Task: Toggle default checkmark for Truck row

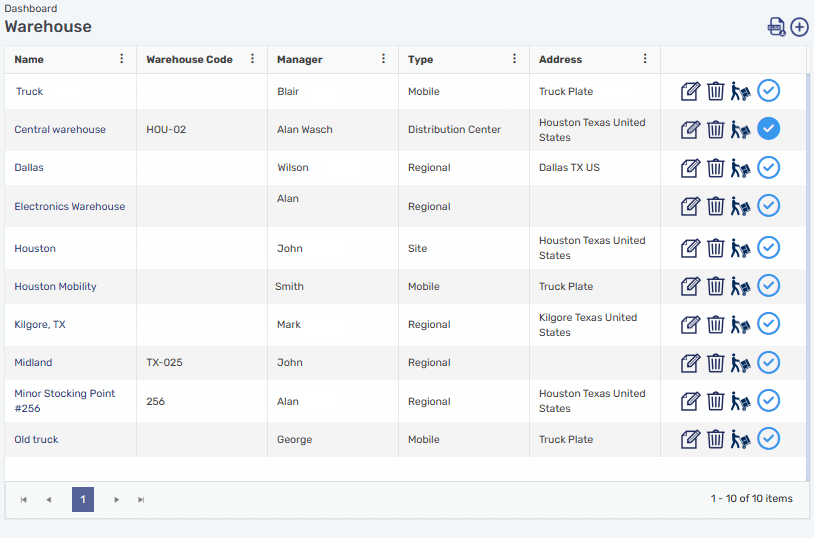Action: [768, 91]
